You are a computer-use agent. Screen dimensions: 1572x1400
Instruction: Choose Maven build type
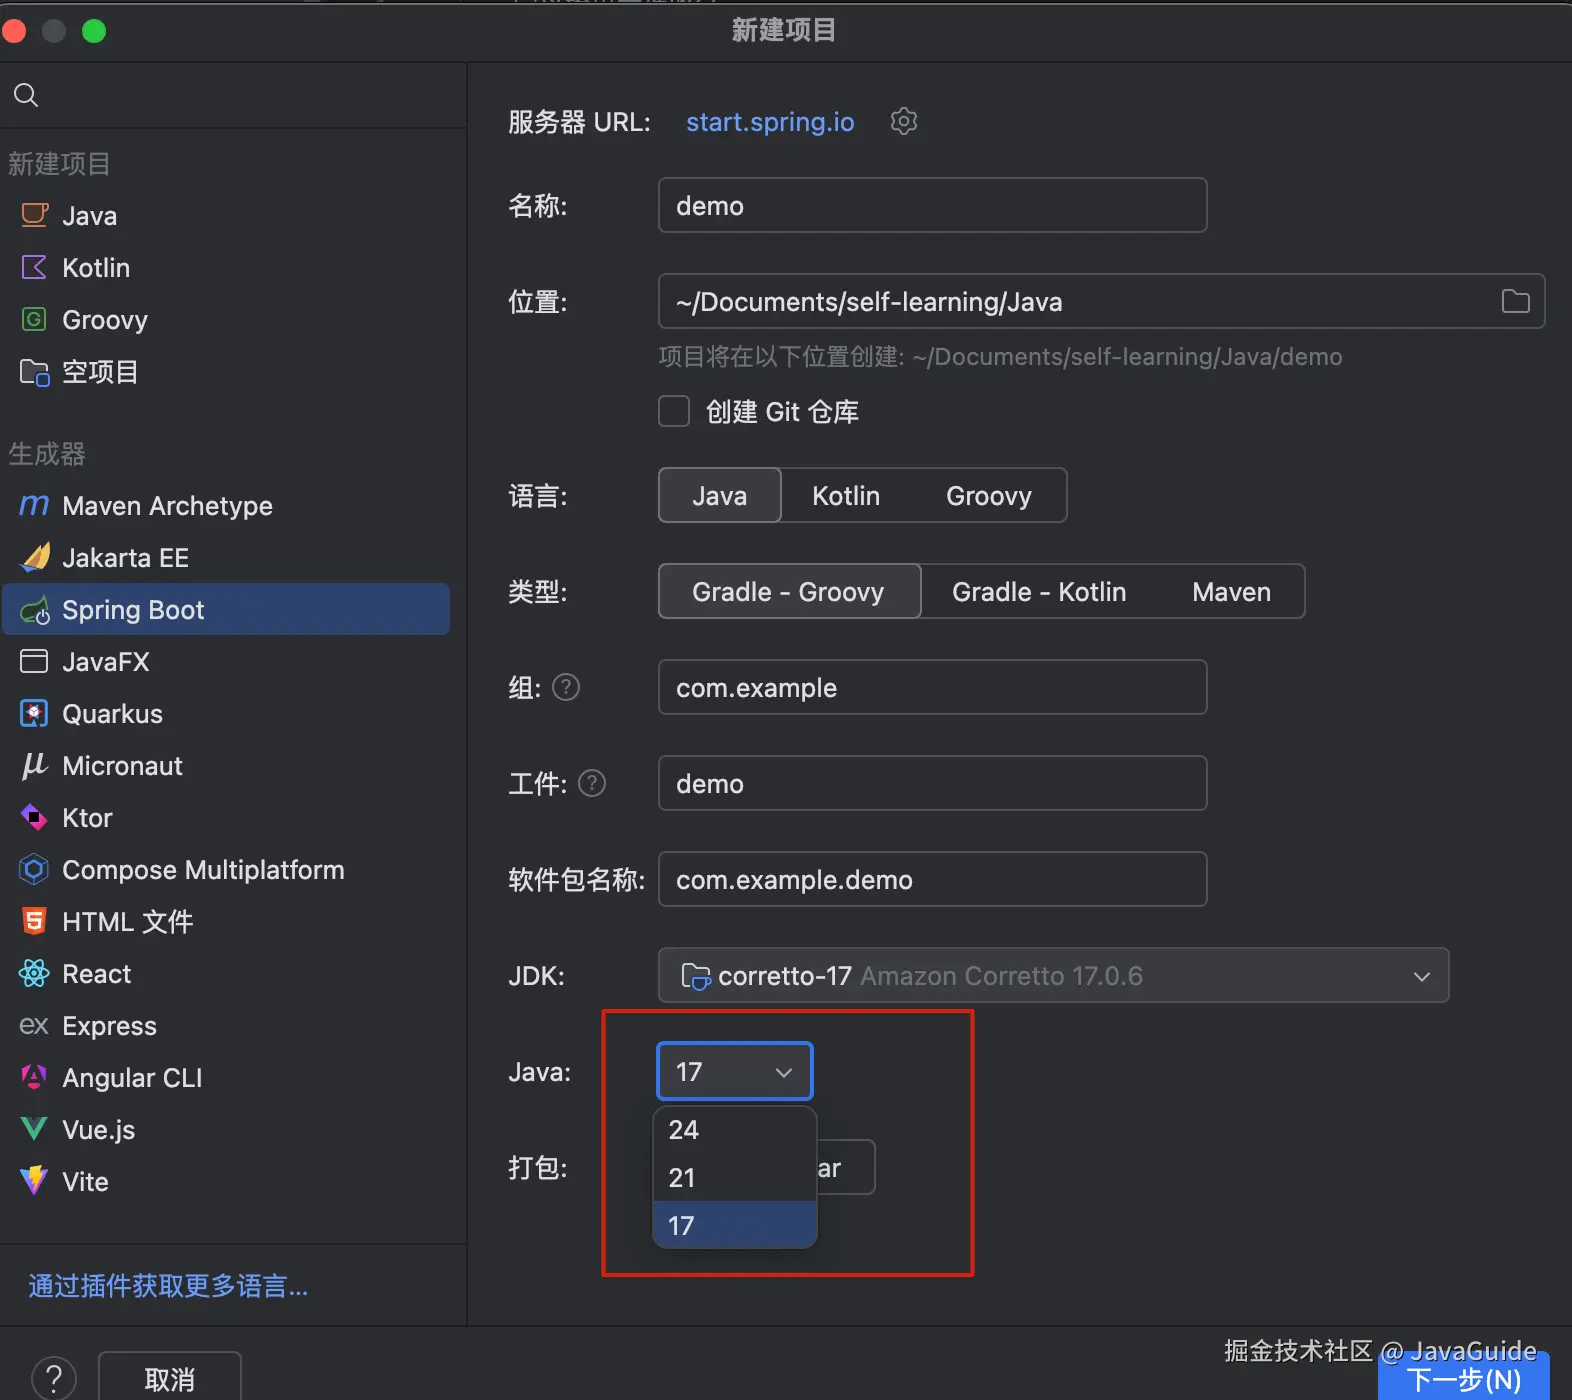coord(1231,591)
